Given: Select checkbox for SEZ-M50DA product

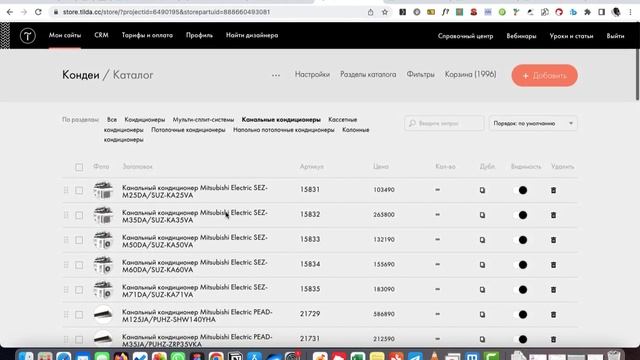Looking at the screenshot, I should pos(79,240).
